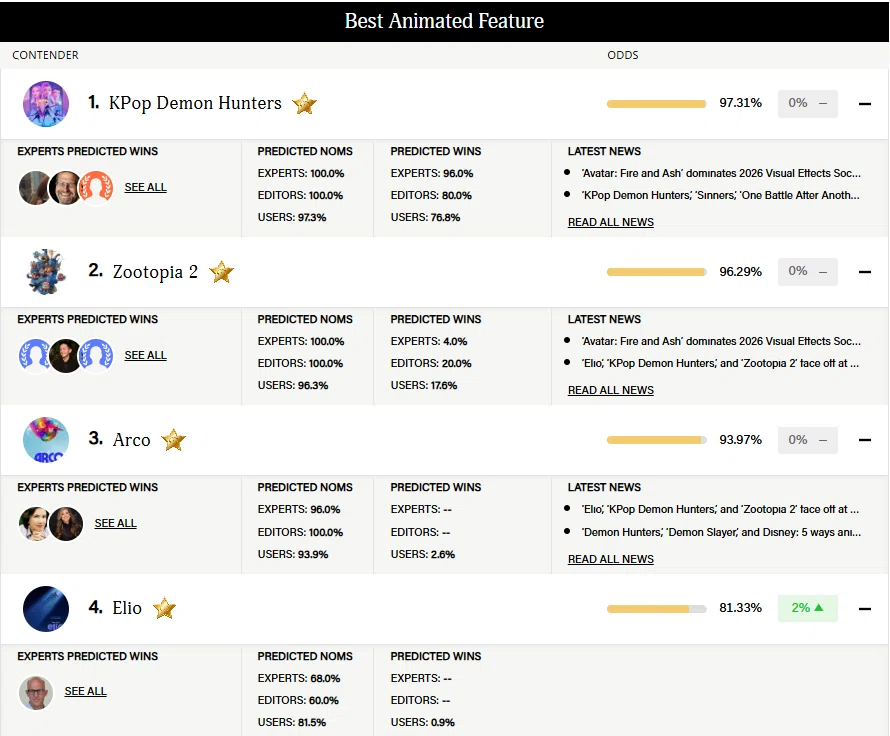
Task: Open See All experts for Elio
Action: click(85, 691)
